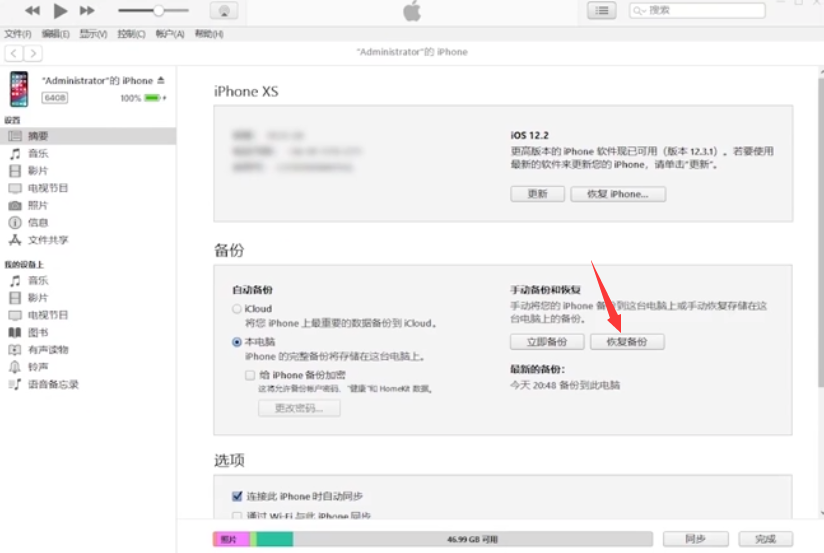The height and width of the screenshot is (553, 824).
Task: Open the 编辑(E) menu
Action: 56,34
